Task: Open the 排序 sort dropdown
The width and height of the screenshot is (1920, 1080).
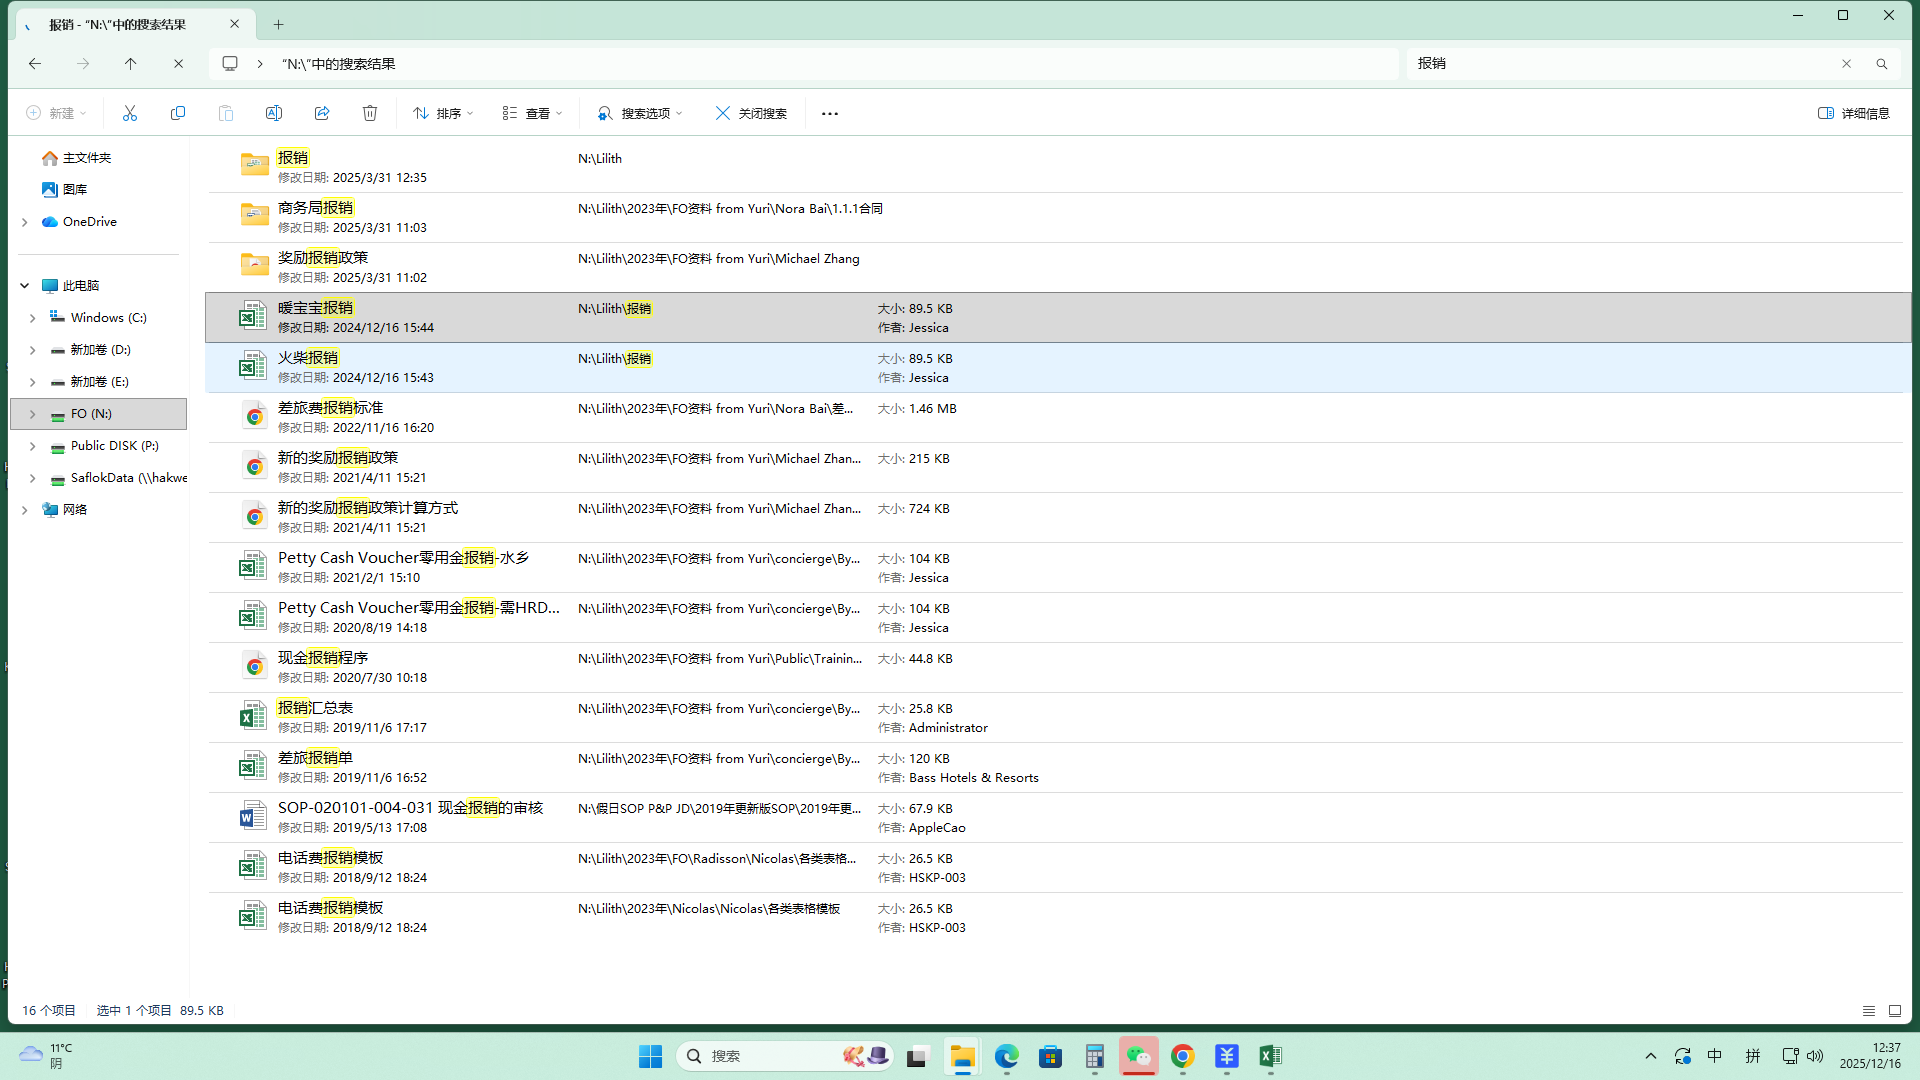Action: pyautogui.click(x=443, y=113)
